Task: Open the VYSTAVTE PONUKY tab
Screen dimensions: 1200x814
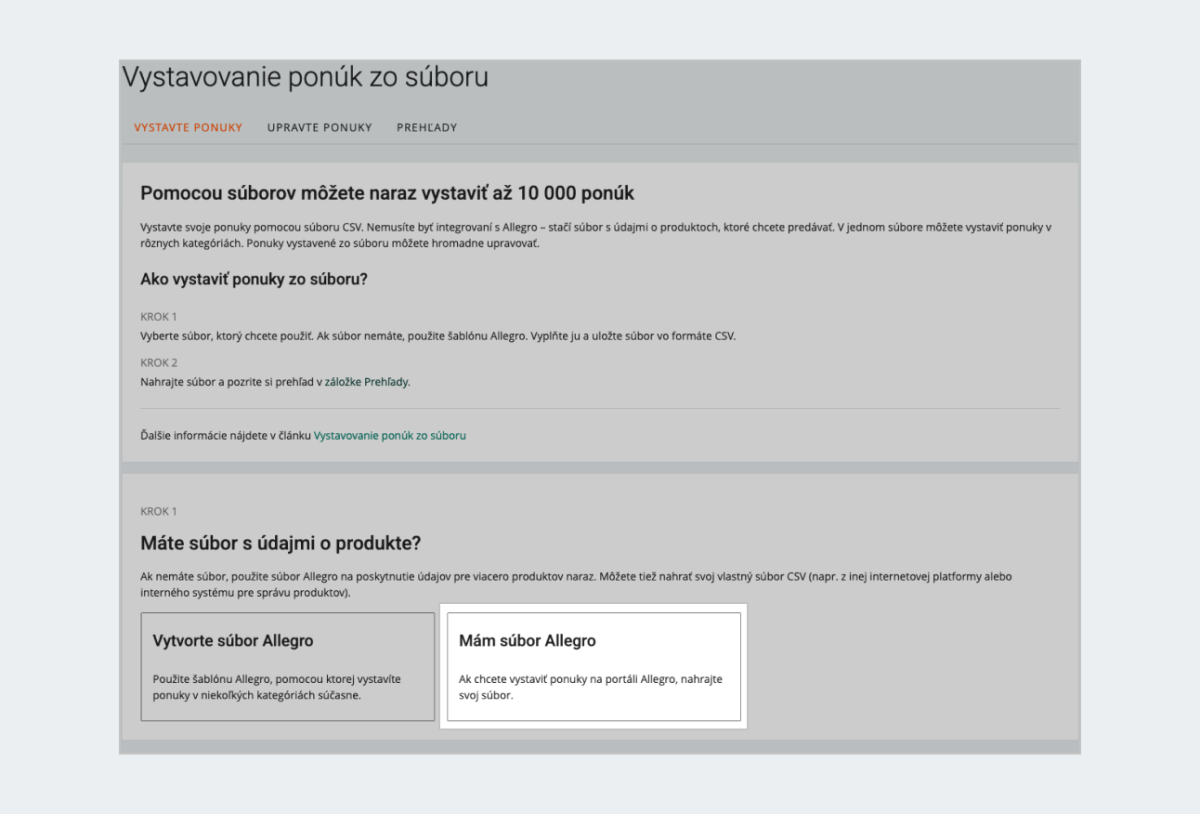Action: [188, 128]
